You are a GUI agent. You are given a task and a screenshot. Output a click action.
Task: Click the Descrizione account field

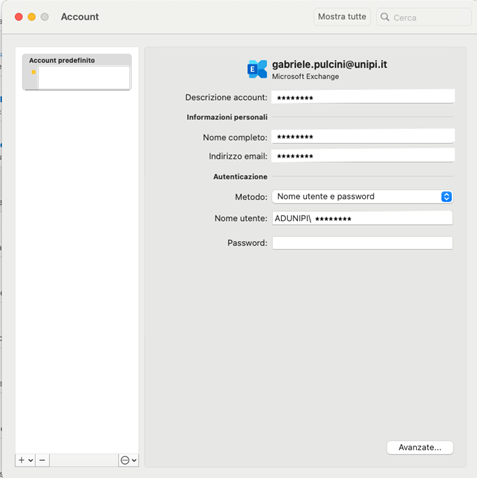[363, 97]
